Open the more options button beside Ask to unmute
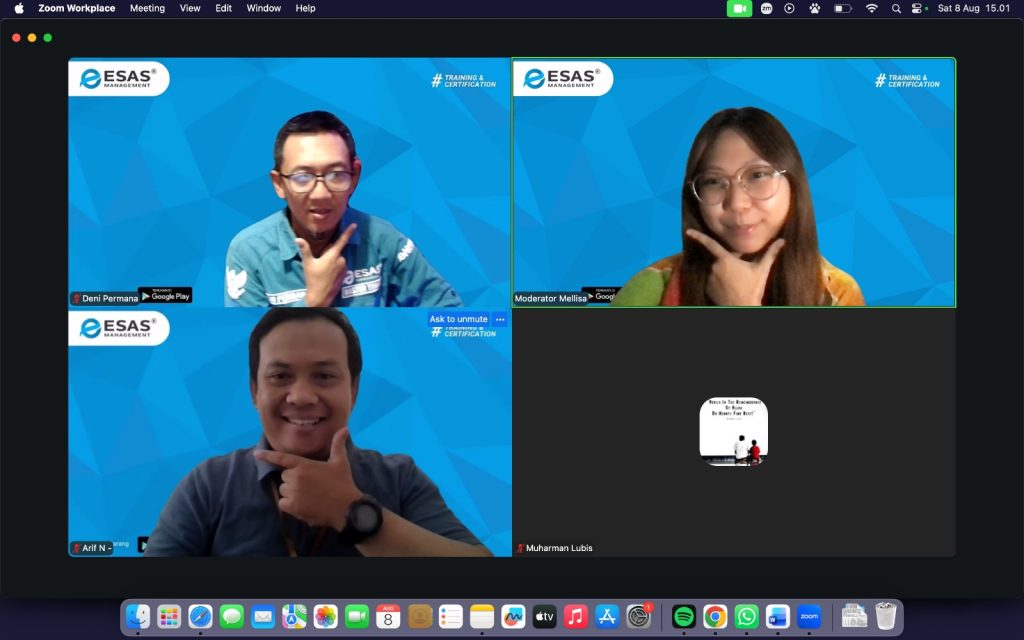The width and height of the screenshot is (1024, 640). 500,319
